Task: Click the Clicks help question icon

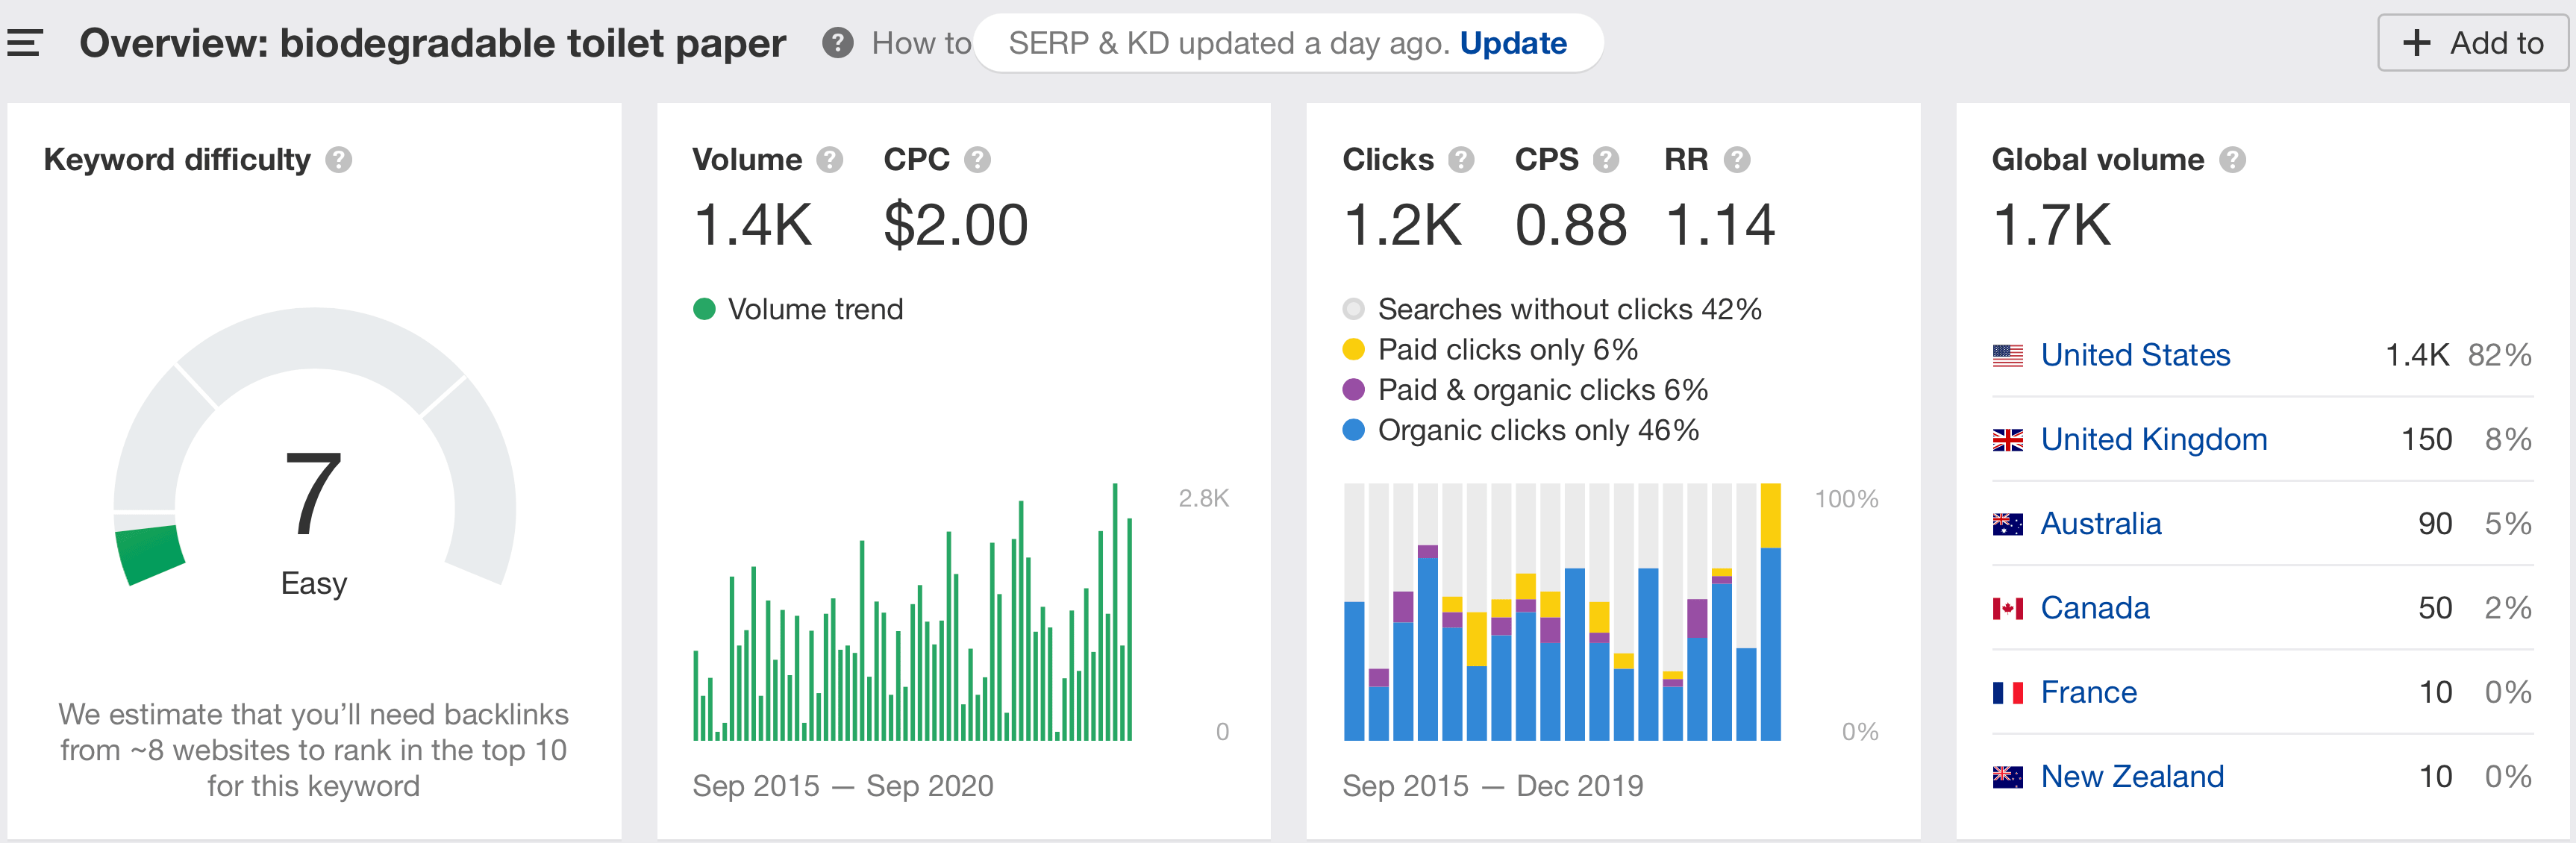Action: 1461,160
